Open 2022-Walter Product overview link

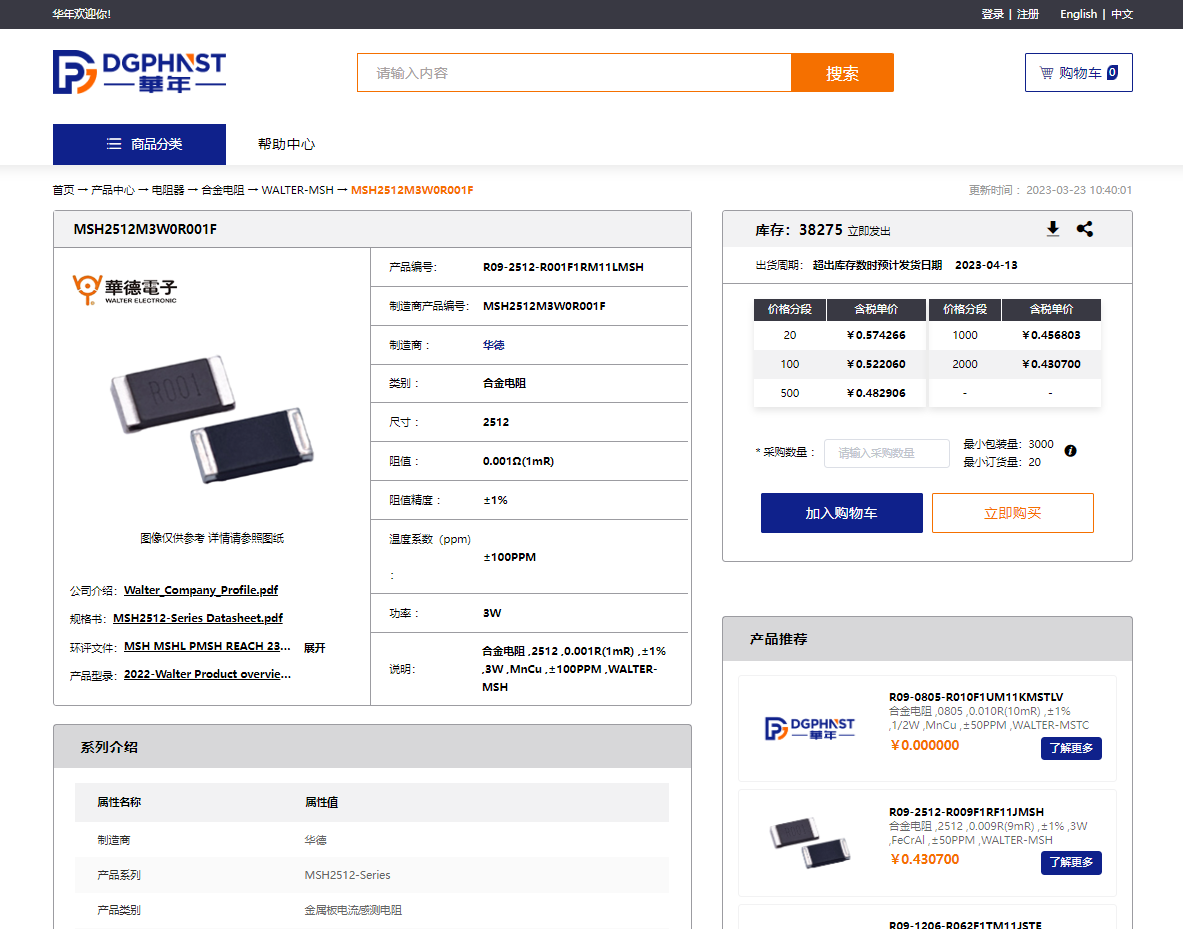click(207, 674)
